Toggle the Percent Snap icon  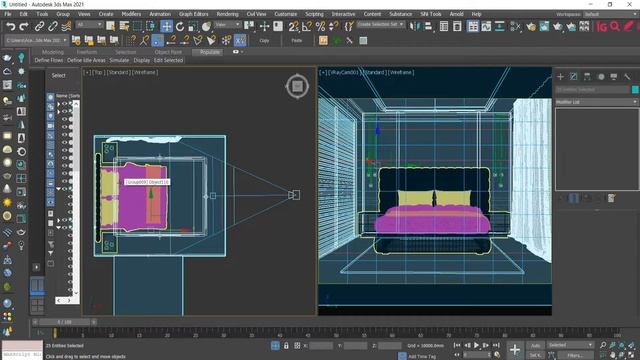point(320,27)
